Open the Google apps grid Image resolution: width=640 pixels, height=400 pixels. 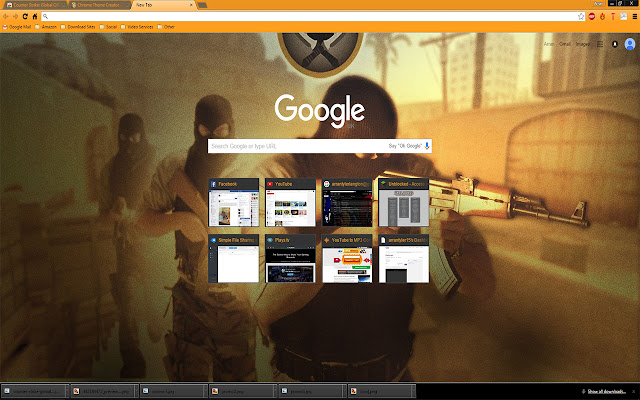click(x=600, y=44)
